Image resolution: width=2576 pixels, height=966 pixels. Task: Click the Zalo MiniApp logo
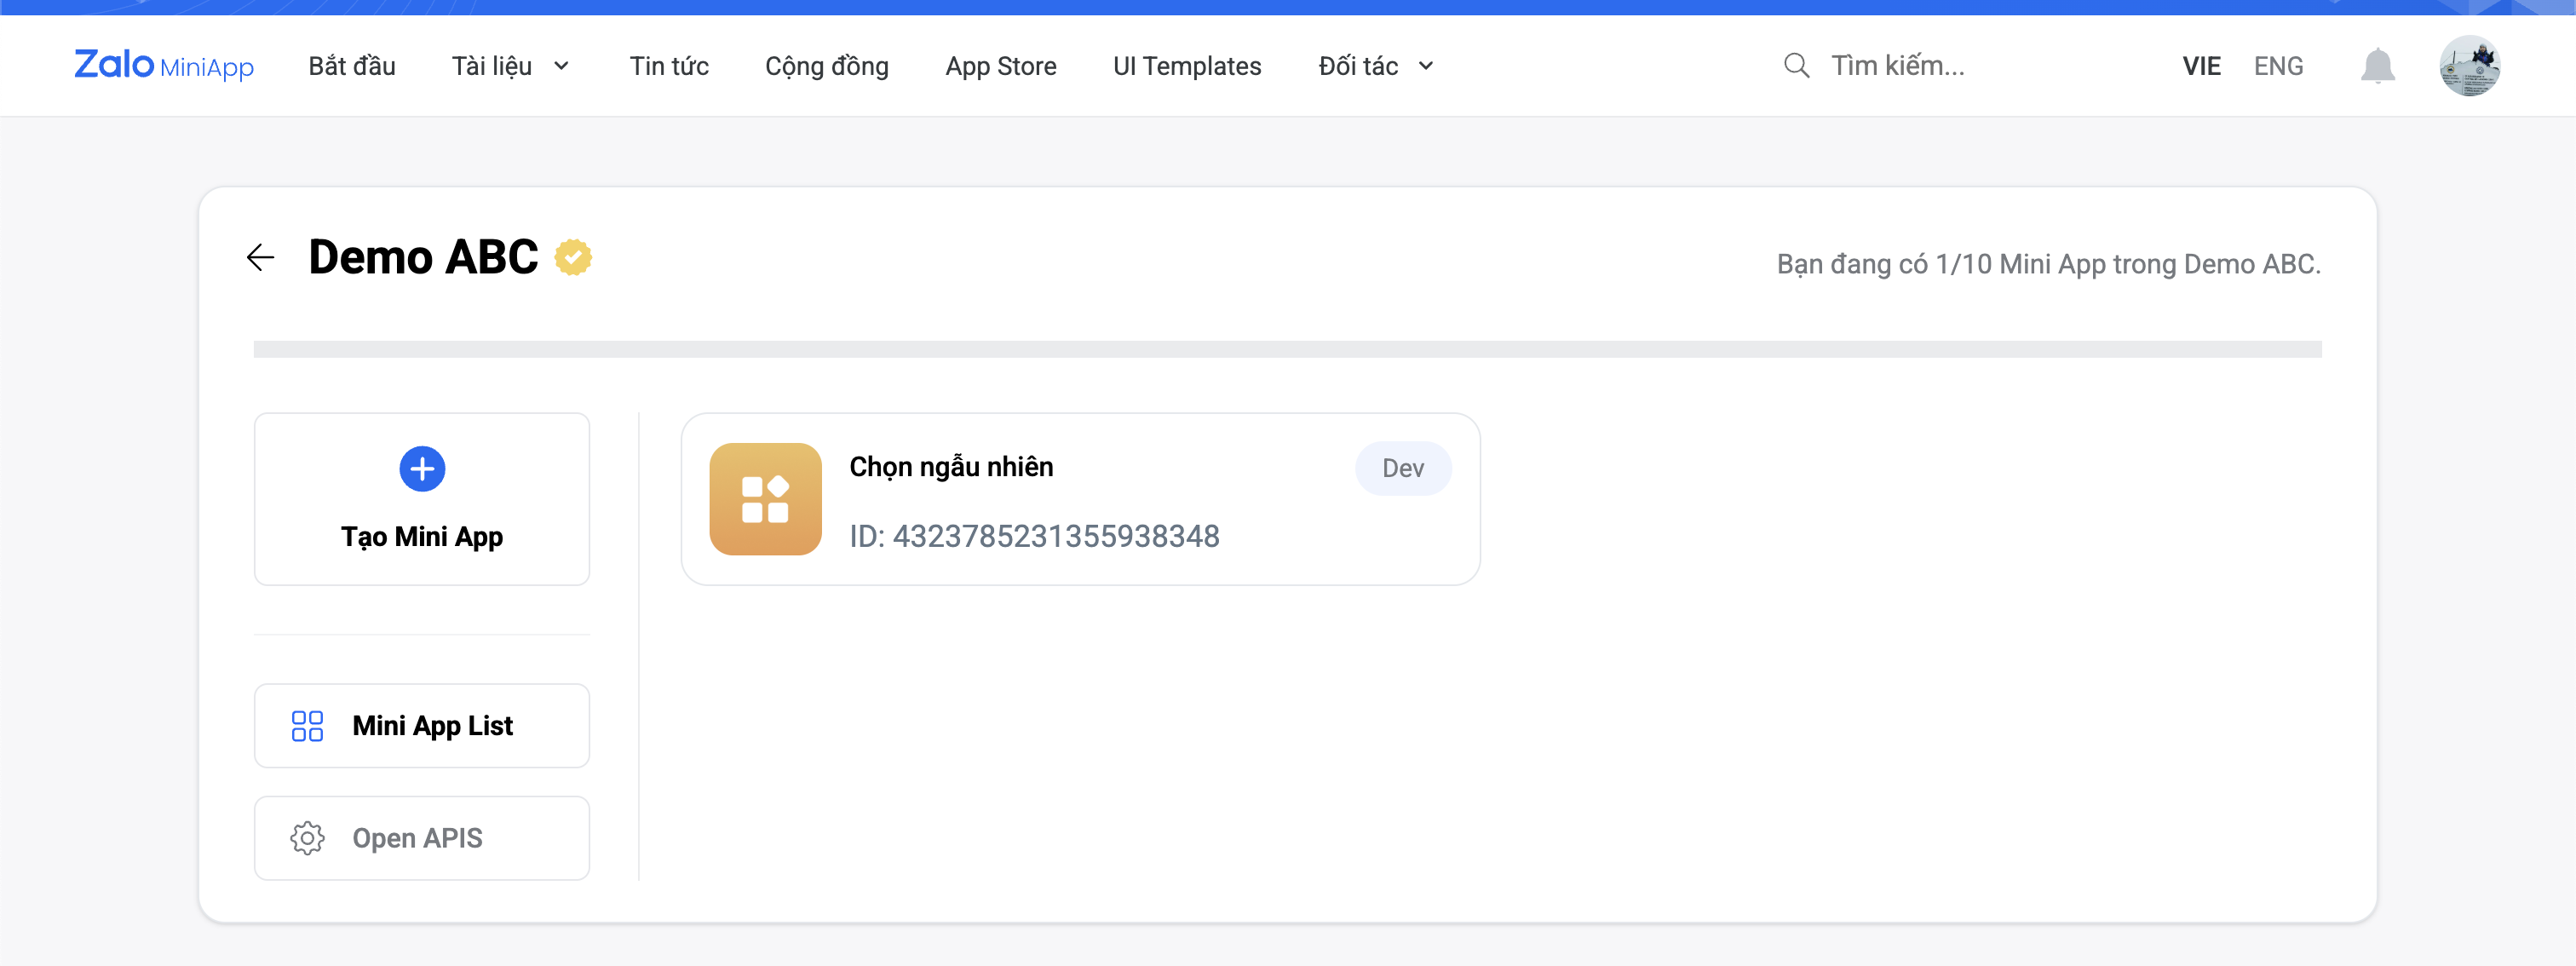pos(164,66)
